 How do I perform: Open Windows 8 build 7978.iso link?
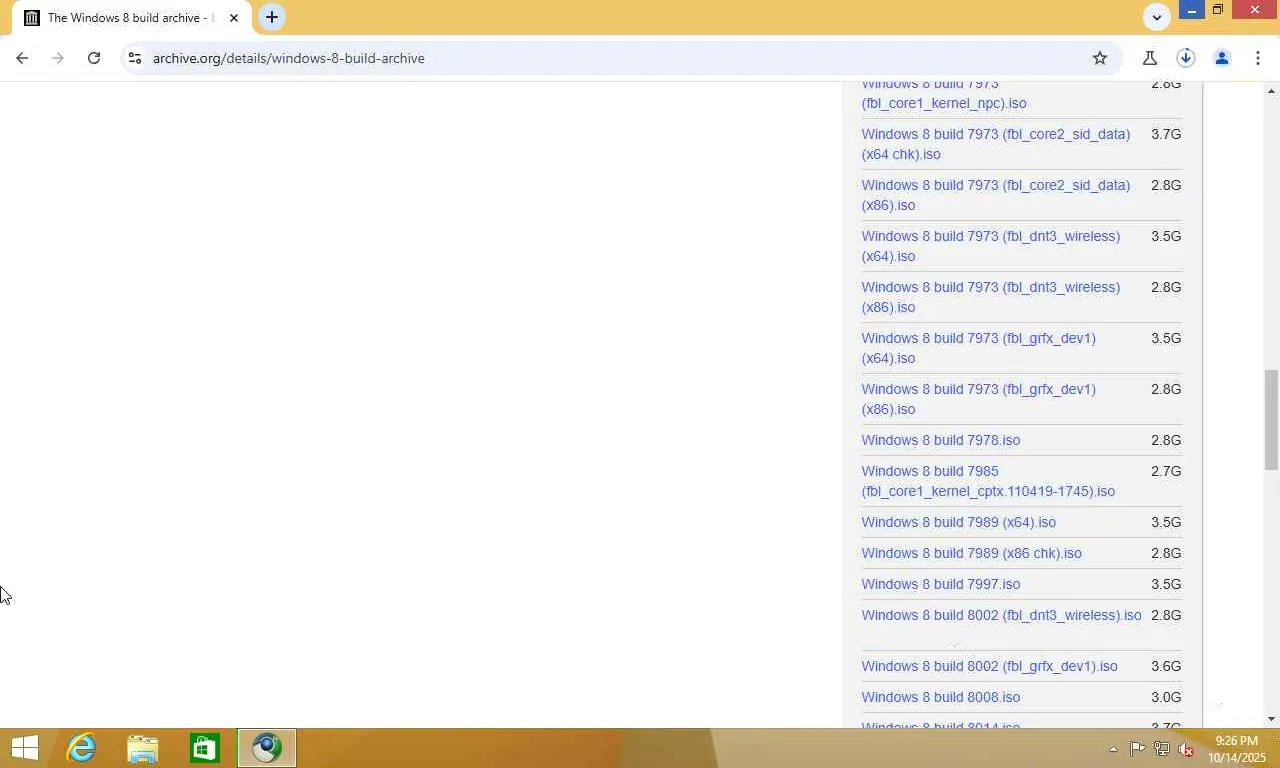(941, 440)
